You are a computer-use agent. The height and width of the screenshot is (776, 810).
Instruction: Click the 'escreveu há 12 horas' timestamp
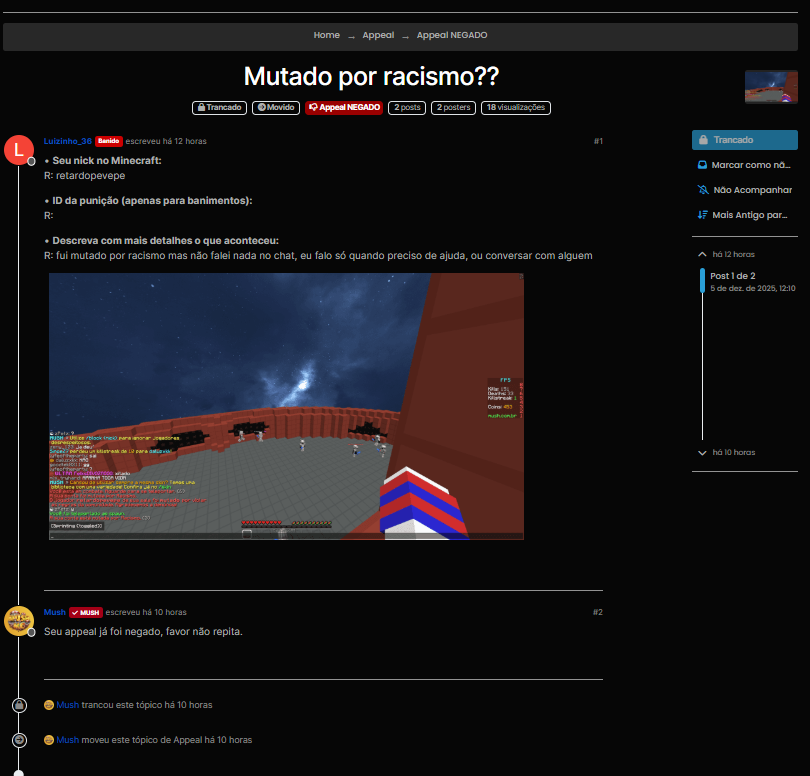(x=166, y=141)
